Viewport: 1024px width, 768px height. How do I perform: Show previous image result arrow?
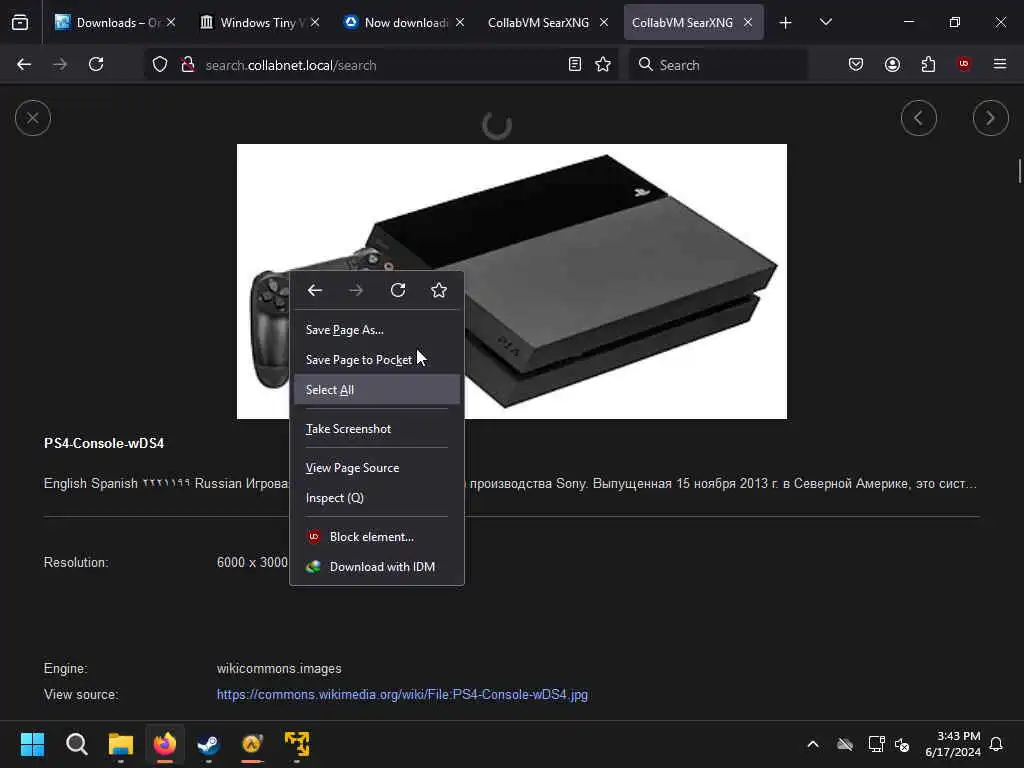[x=919, y=118]
